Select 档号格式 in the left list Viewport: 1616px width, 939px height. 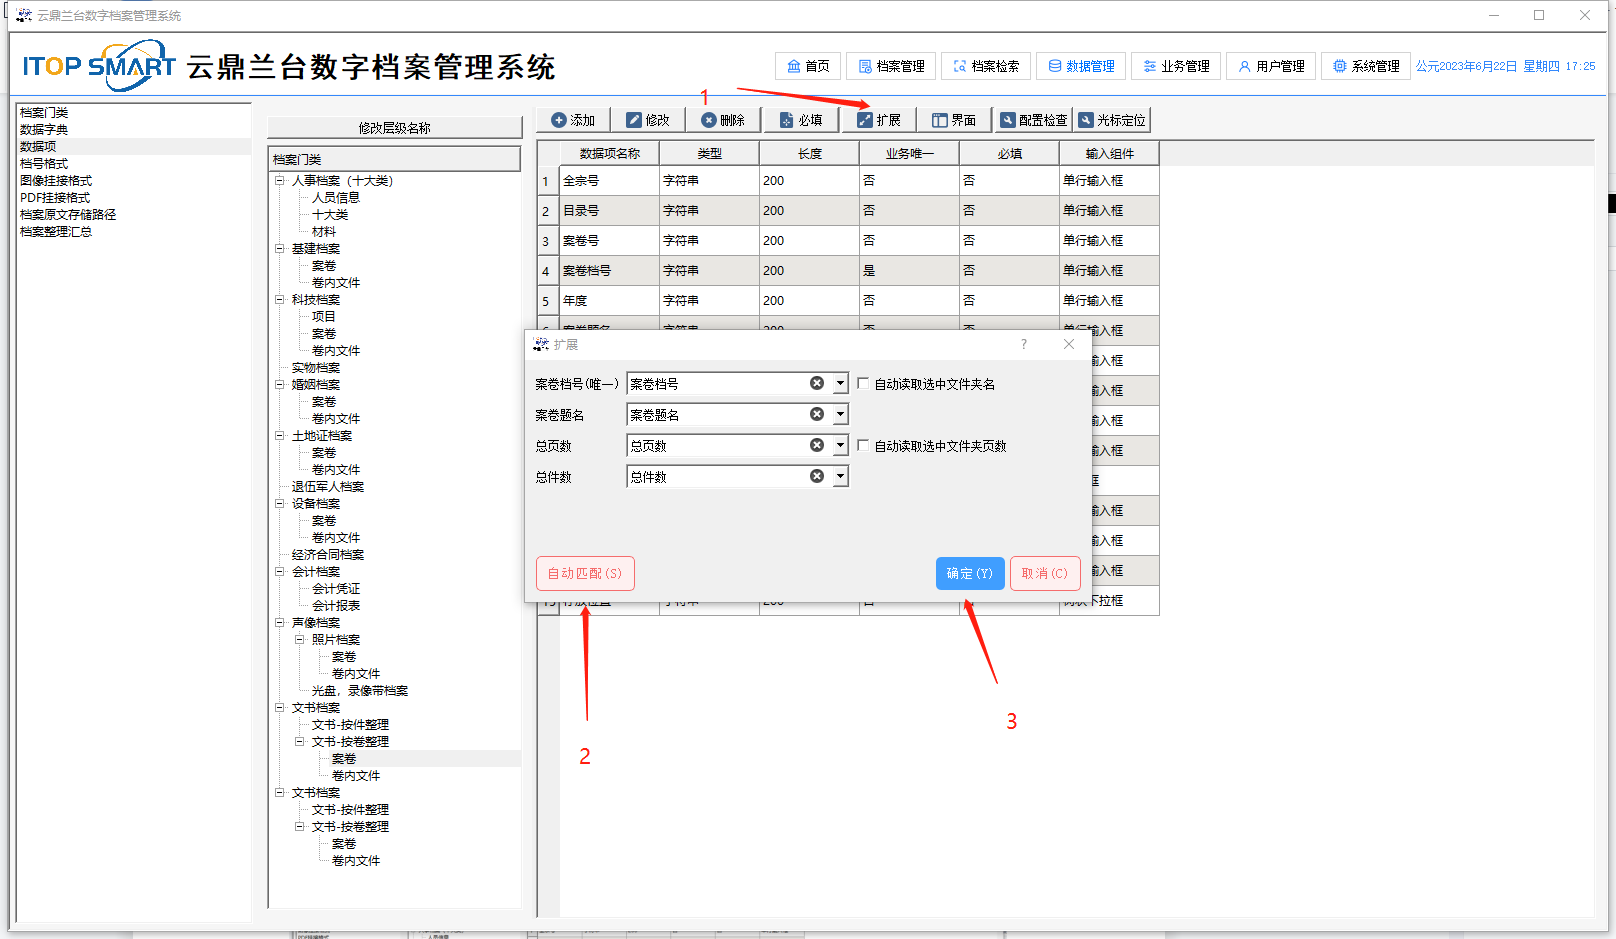(x=44, y=163)
